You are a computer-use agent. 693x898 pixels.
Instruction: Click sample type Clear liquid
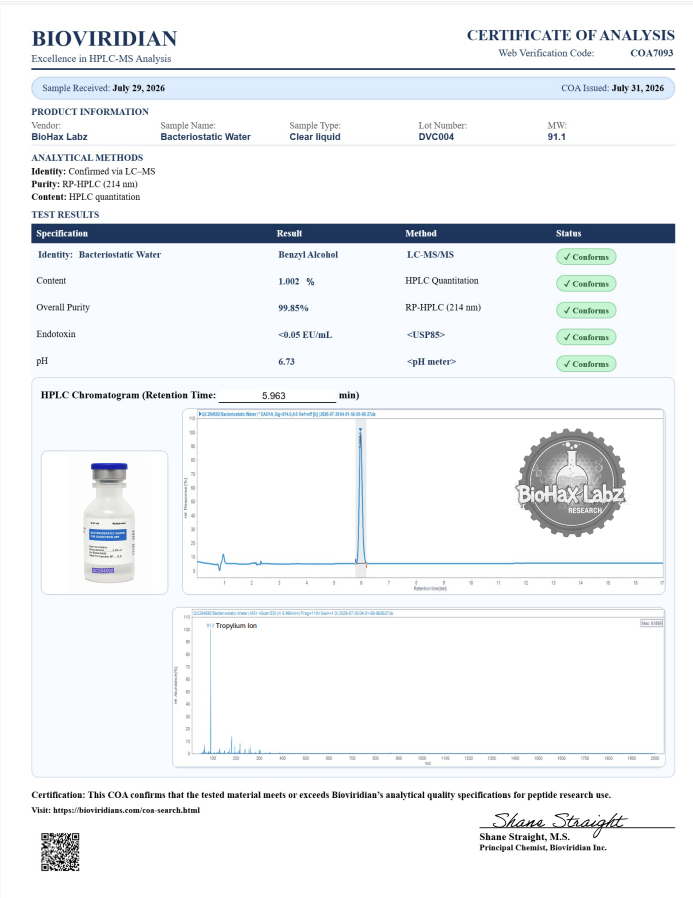click(x=315, y=137)
